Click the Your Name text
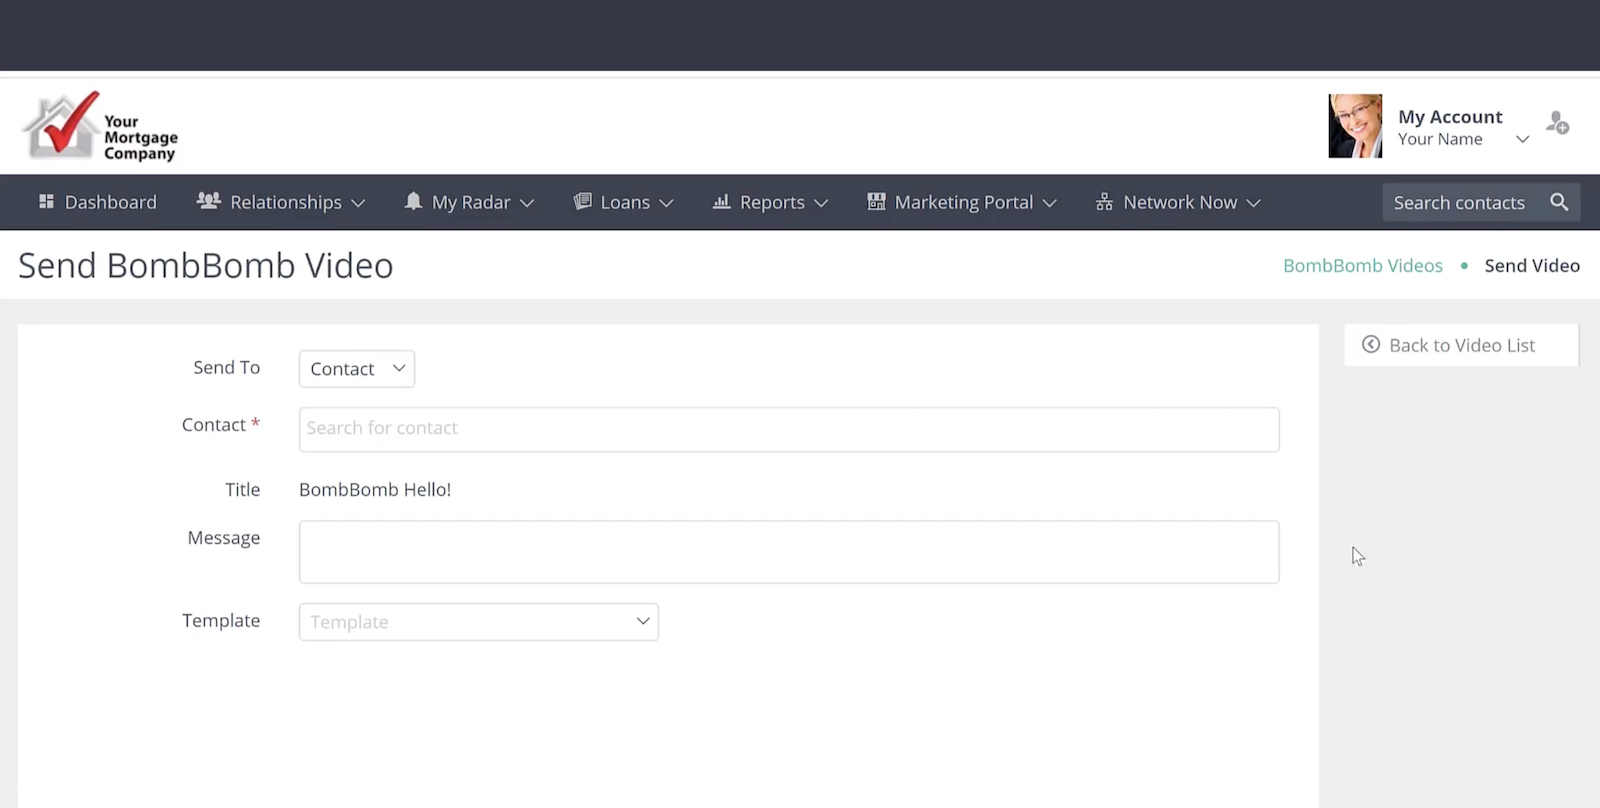Screen dimensions: 1600x808 coord(1440,139)
